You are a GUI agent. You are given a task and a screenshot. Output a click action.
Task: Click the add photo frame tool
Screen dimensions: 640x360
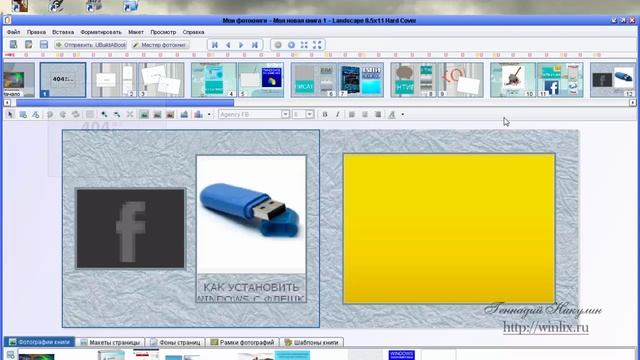[x=23, y=115]
